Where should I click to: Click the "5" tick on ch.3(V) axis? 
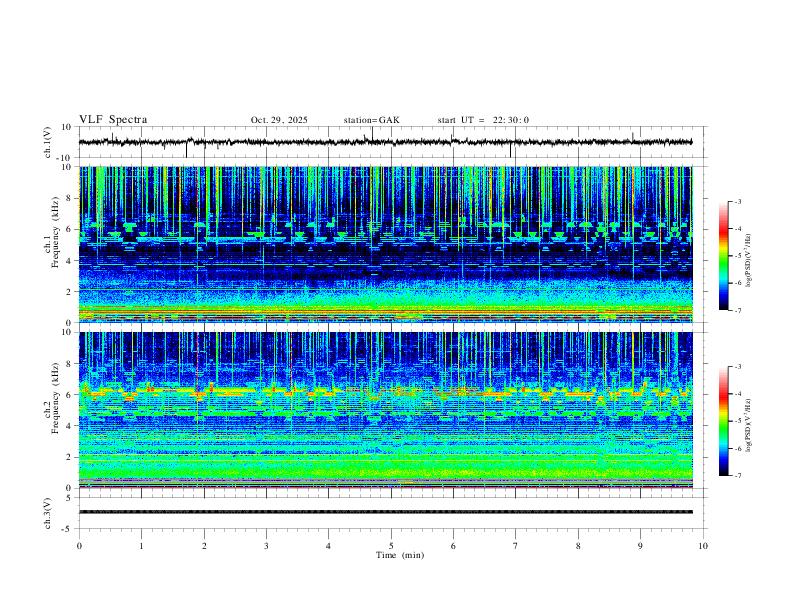click(x=70, y=498)
